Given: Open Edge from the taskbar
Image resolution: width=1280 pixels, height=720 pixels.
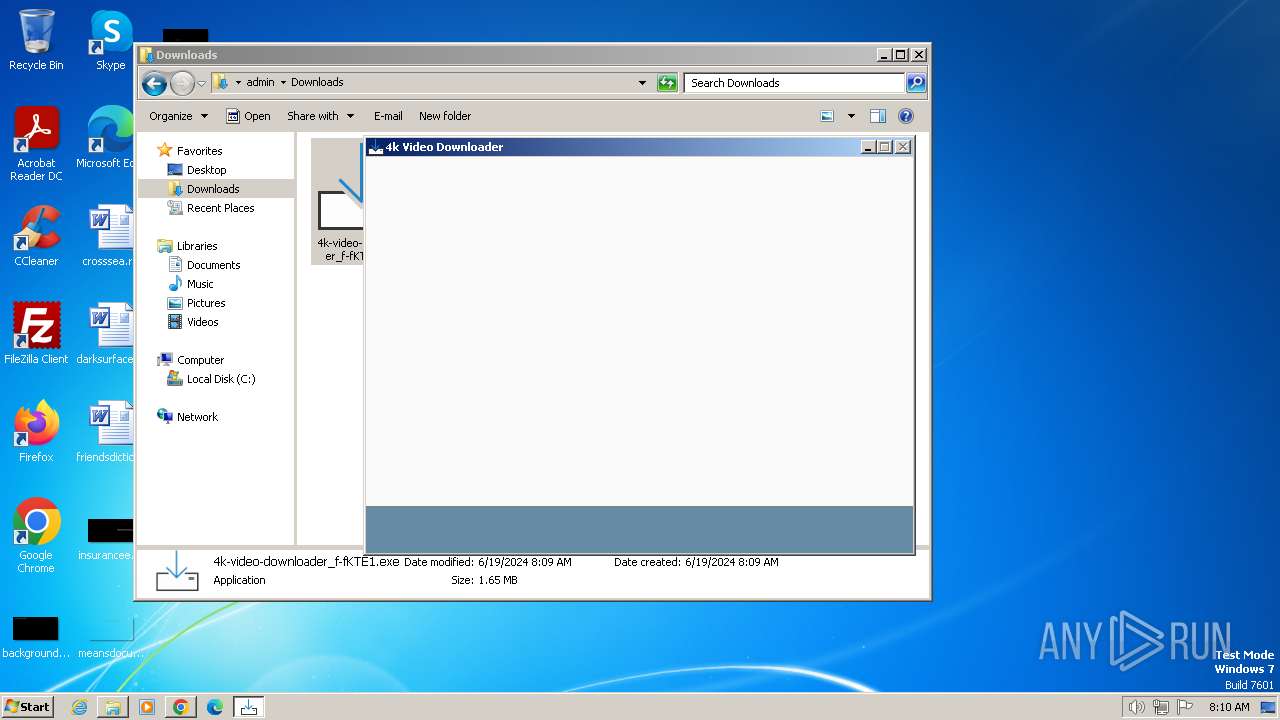Looking at the screenshot, I should pos(215,707).
